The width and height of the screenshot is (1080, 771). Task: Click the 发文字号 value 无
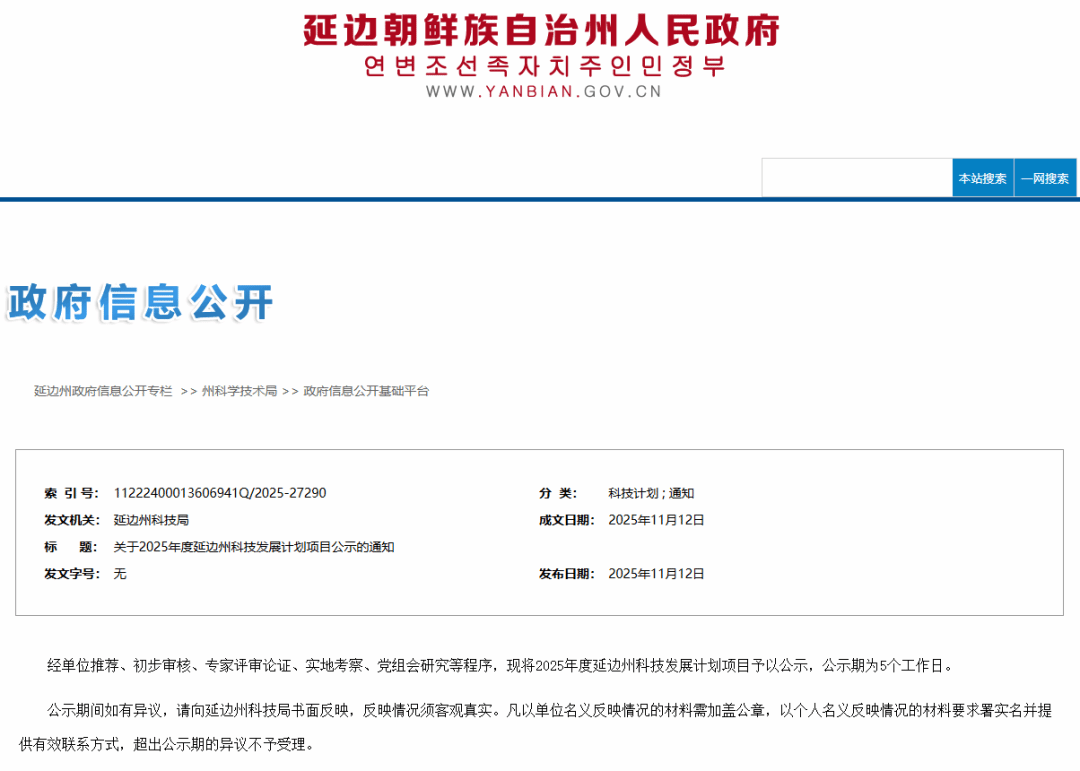pos(120,574)
